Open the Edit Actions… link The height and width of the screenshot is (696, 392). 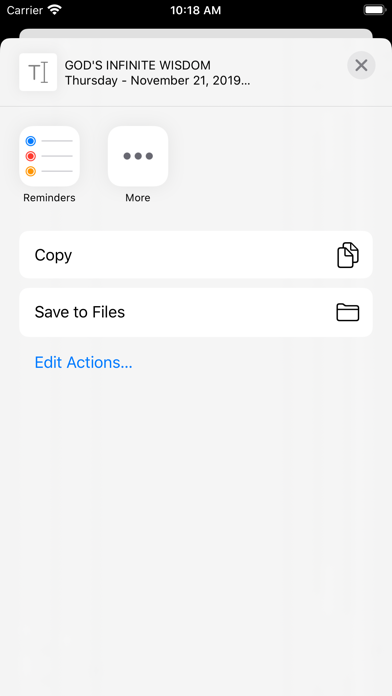83,362
